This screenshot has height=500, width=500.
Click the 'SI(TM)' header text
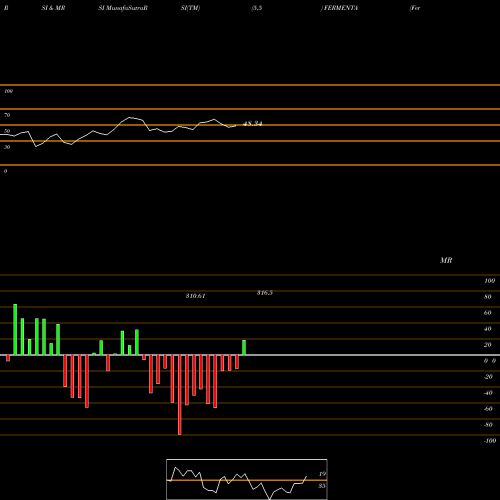190,8
